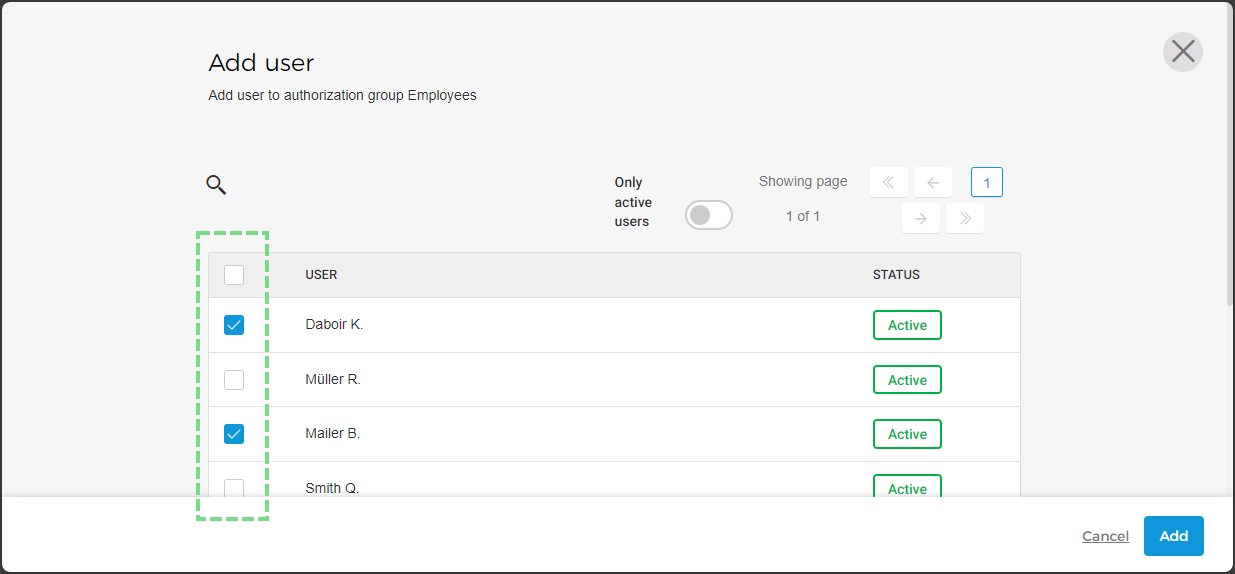Uncheck the Mailer B. checkbox
This screenshot has height=574, width=1235.
point(234,434)
